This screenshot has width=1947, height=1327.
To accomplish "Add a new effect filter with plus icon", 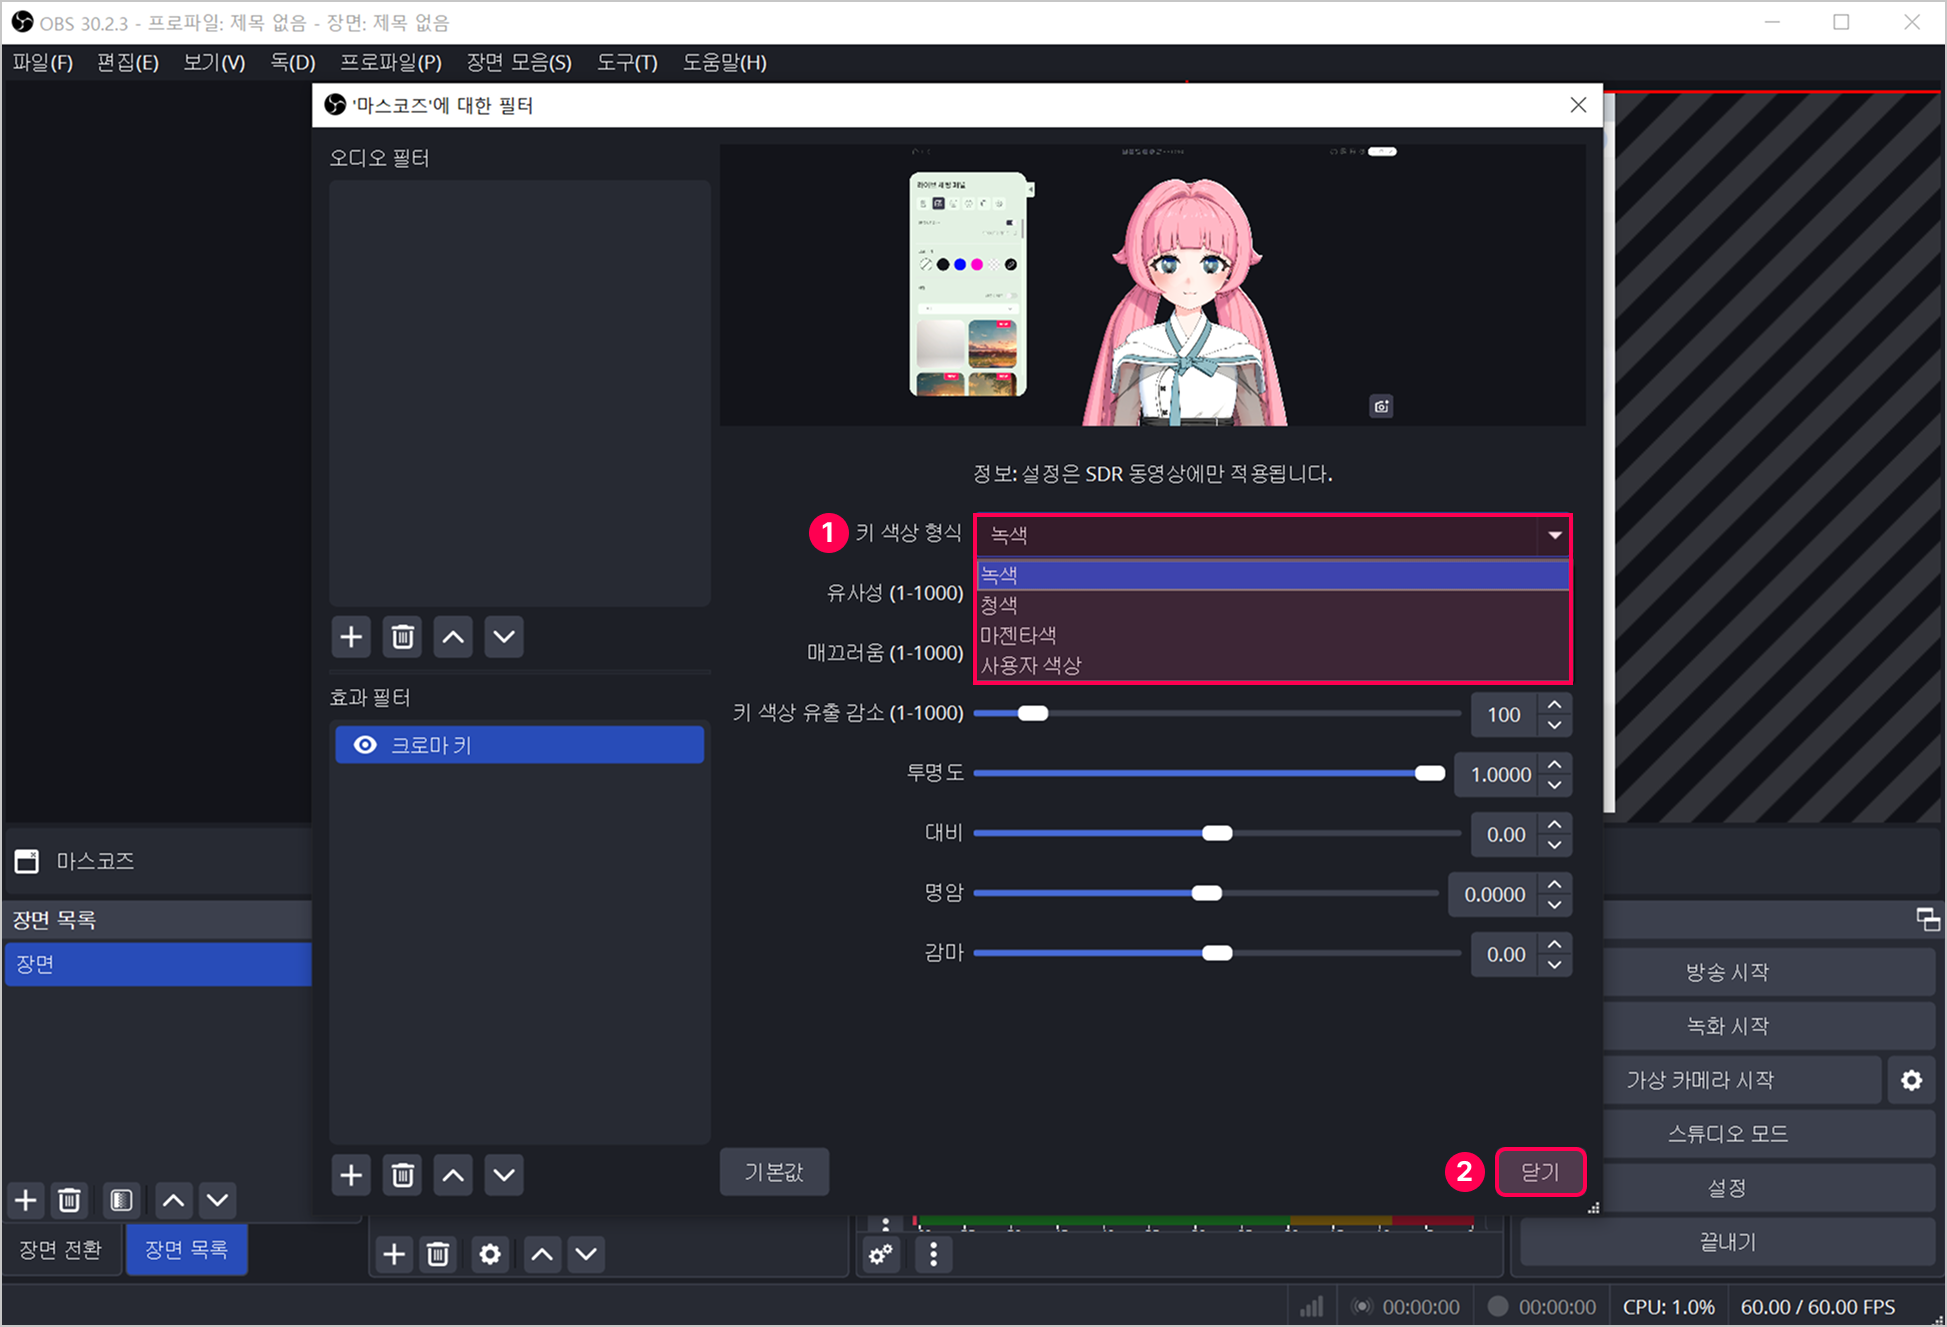I will click(351, 1175).
